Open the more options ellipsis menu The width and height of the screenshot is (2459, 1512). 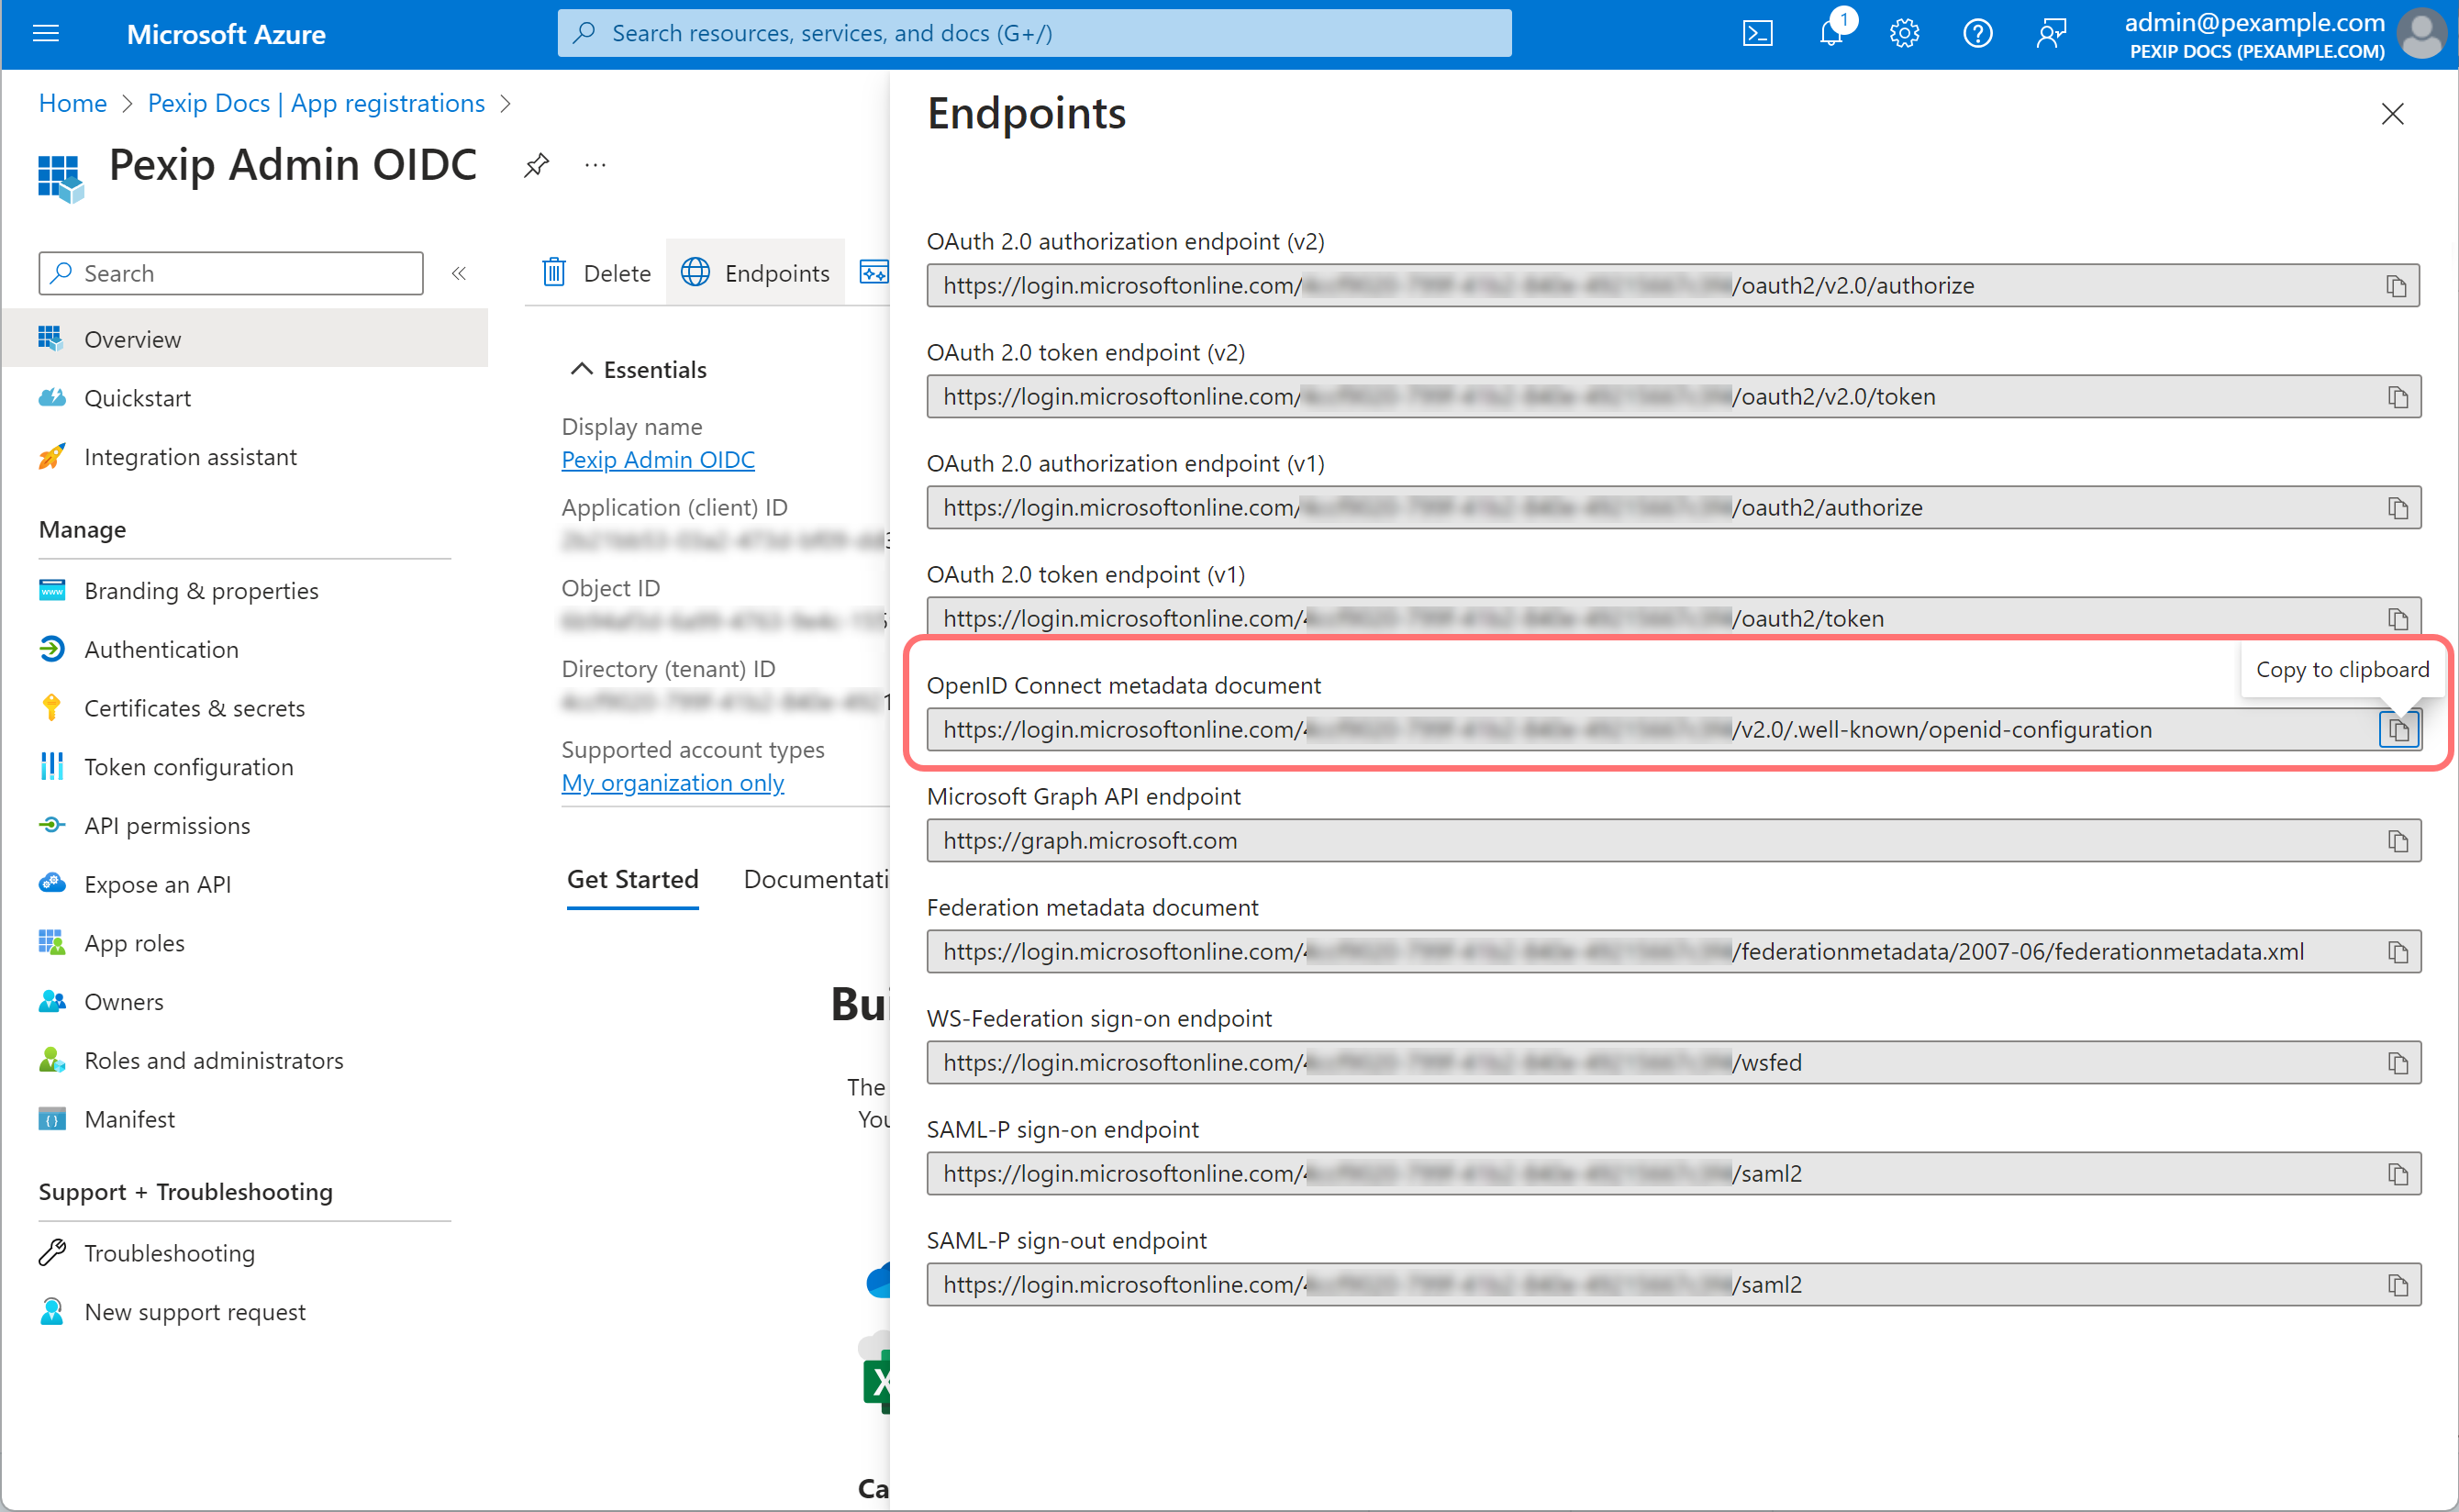tap(595, 165)
